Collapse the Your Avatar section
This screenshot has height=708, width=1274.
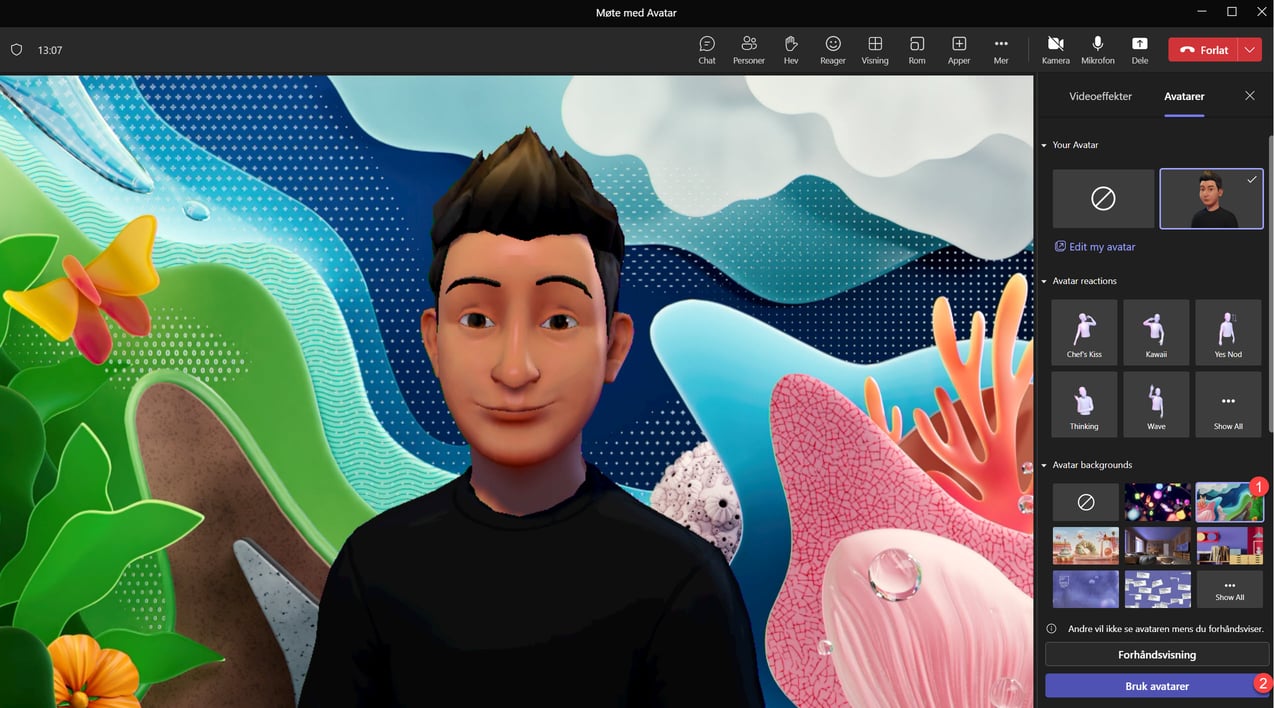tap(1043, 144)
